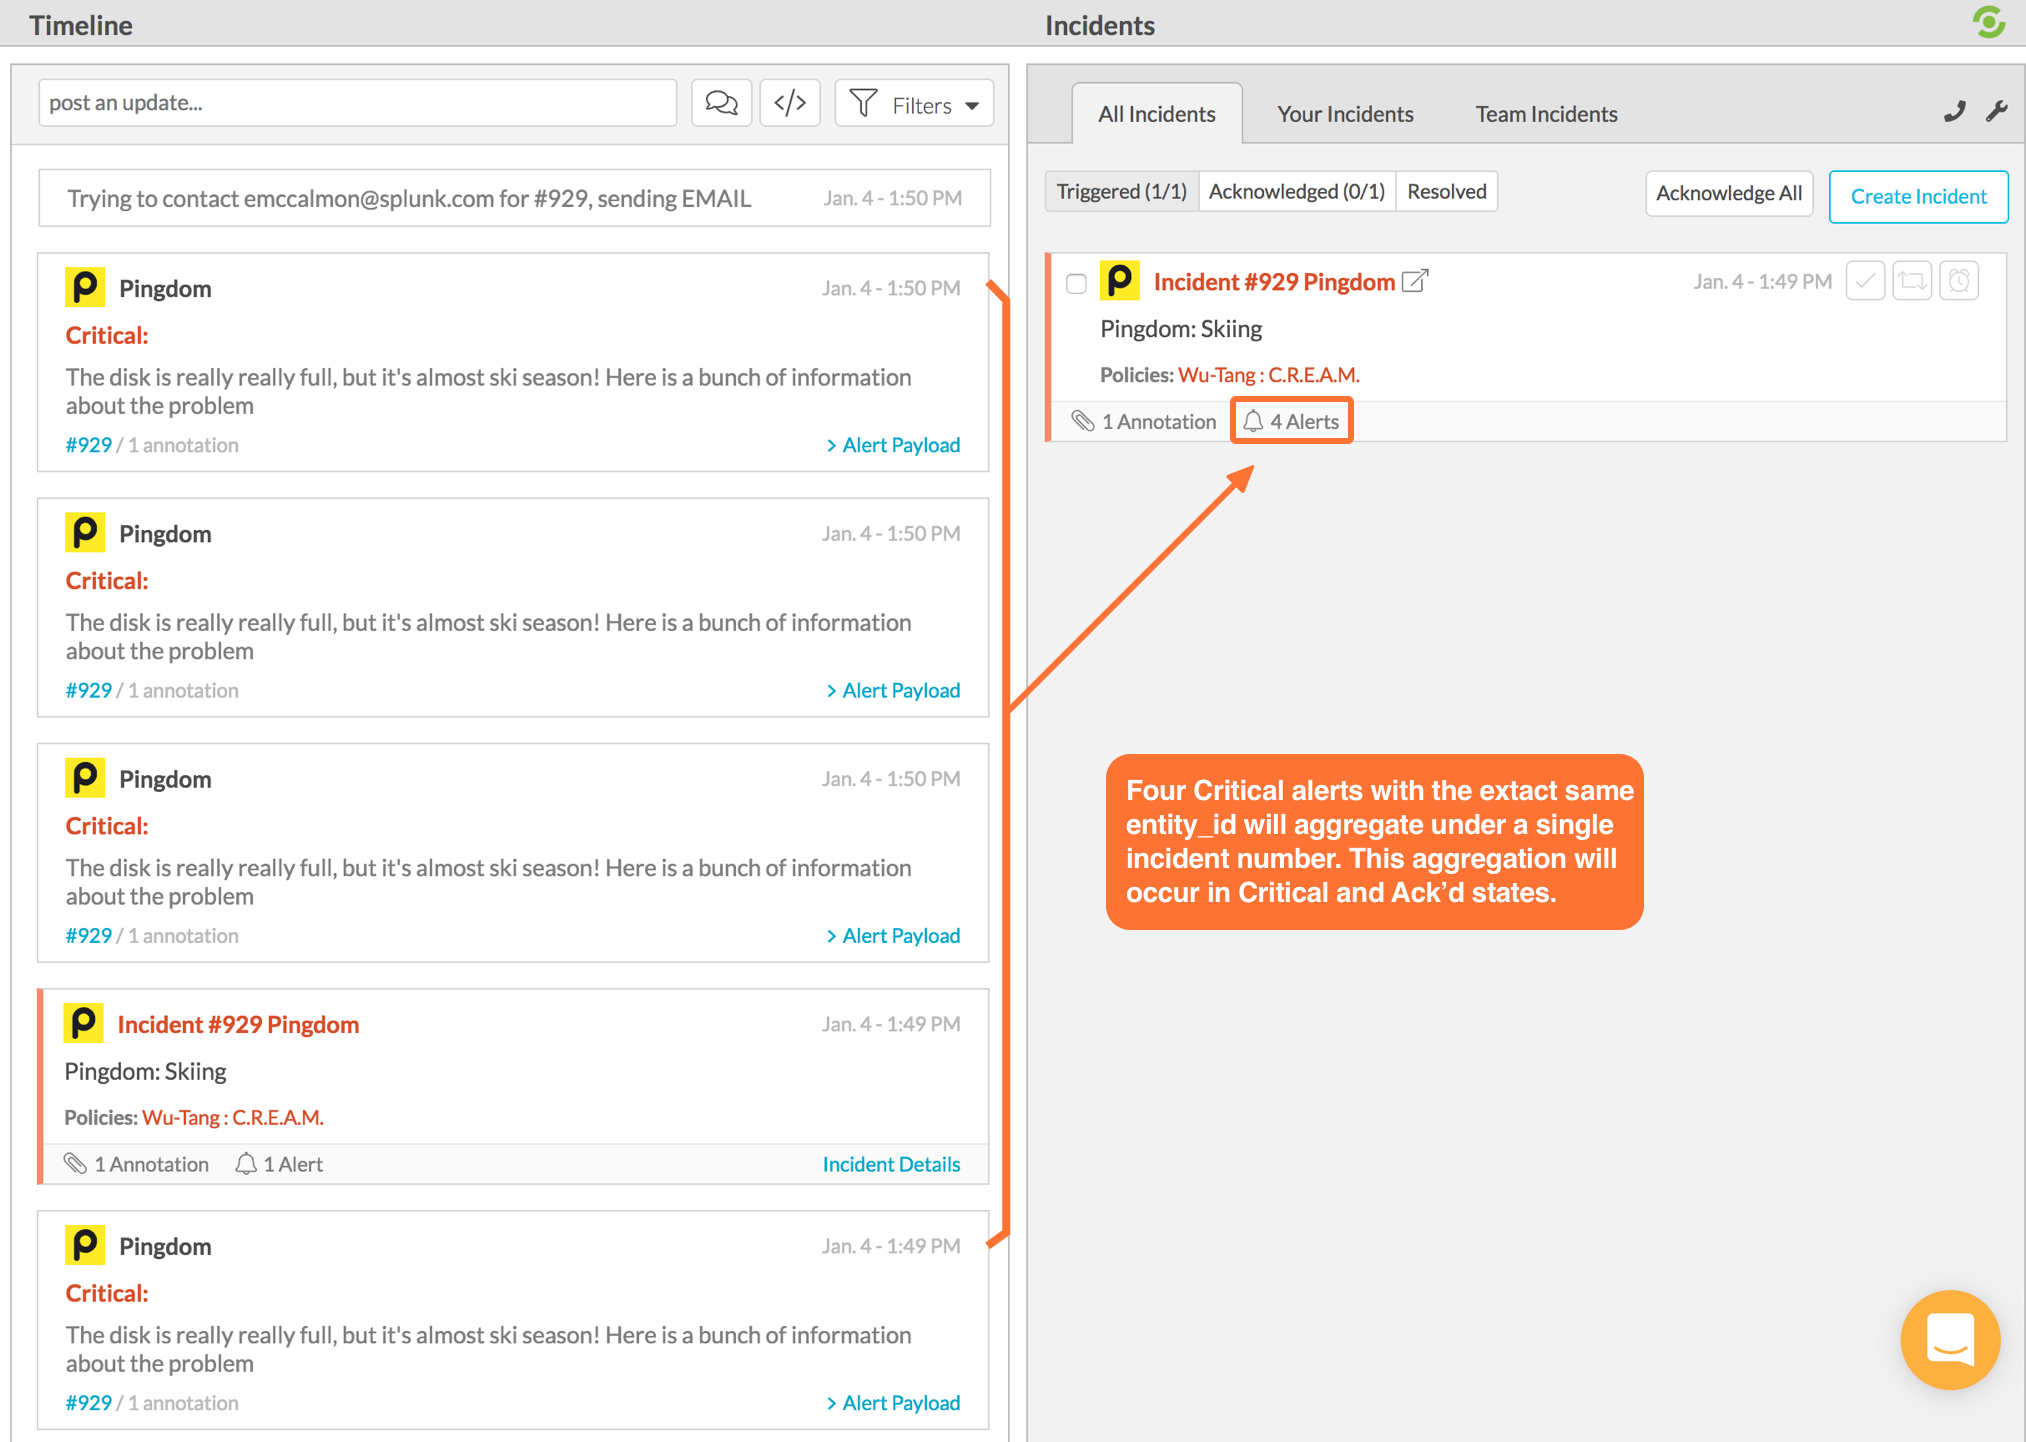The image size is (2026, 1442).
Task: Click the phone icon in Incidents panel
Action: click(x=1954, y=112)
